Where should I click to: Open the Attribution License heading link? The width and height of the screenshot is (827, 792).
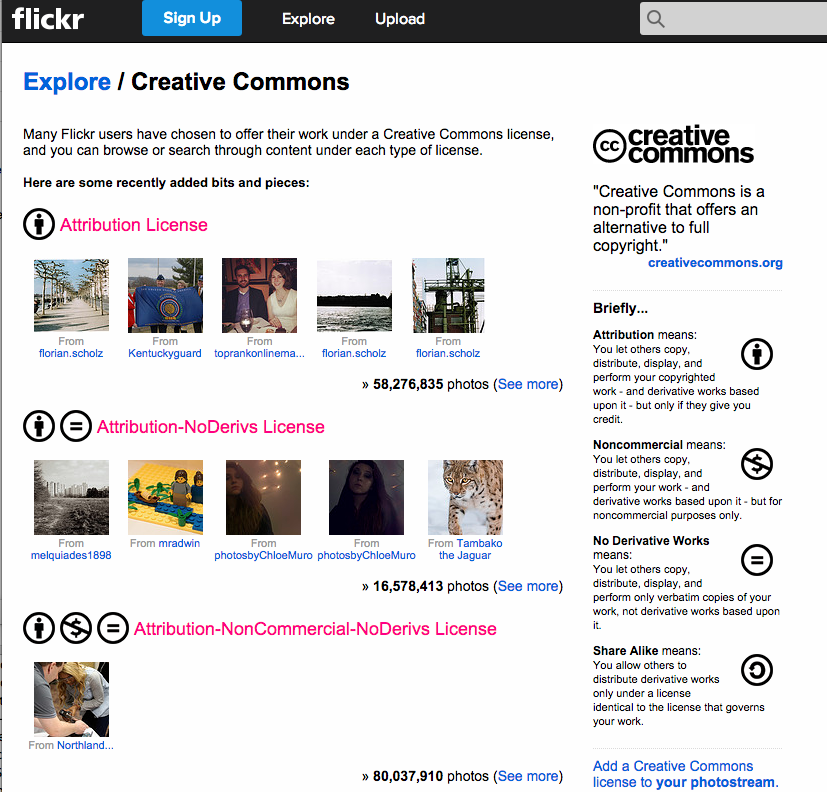coord(133,225)
